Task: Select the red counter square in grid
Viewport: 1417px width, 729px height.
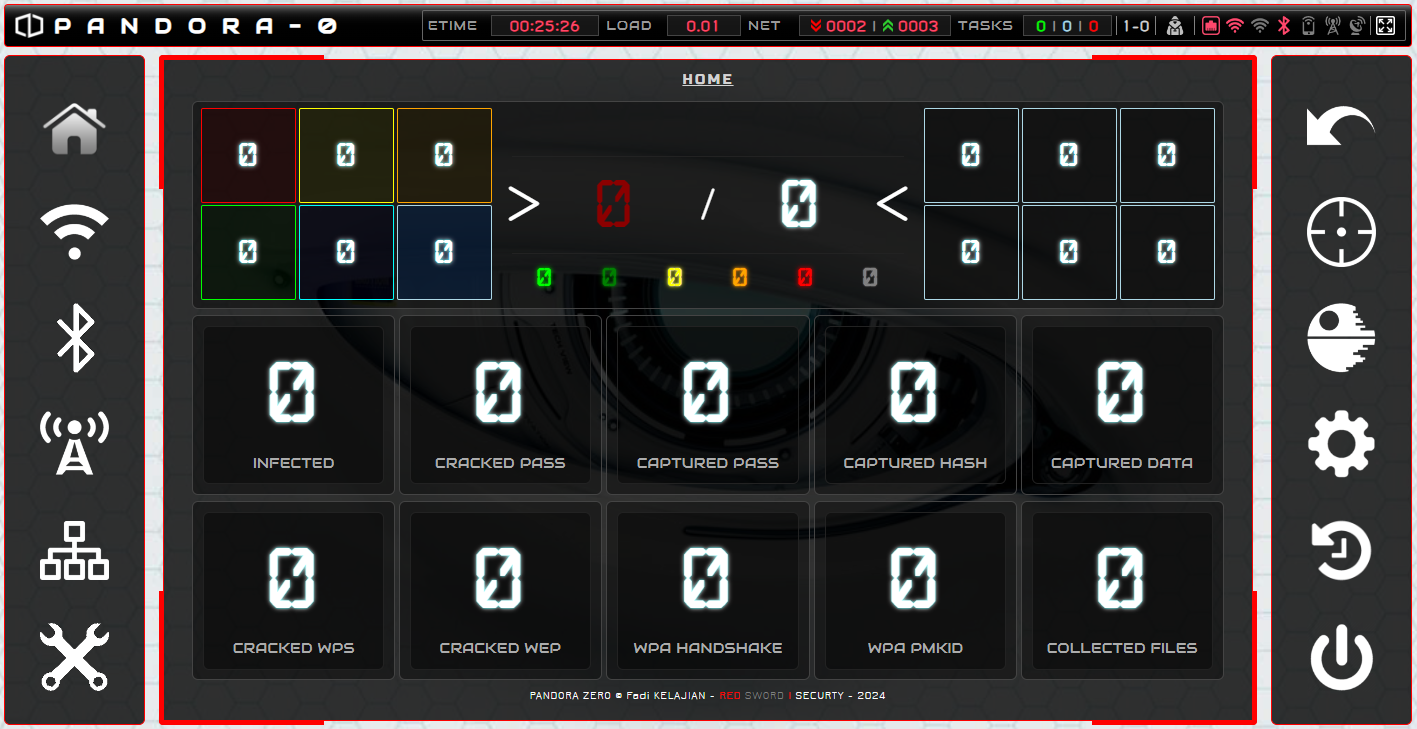Action: click(x=248, y=155)
